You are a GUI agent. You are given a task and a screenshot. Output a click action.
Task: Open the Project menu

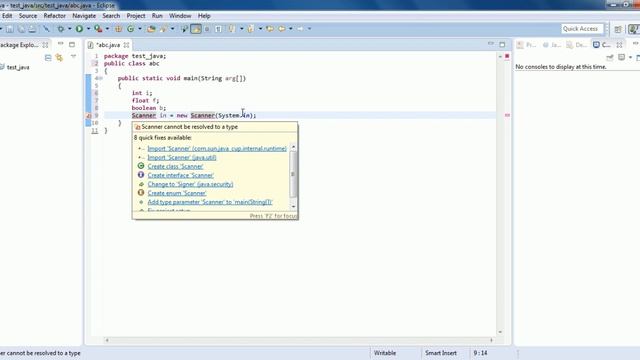coord(136,16)
